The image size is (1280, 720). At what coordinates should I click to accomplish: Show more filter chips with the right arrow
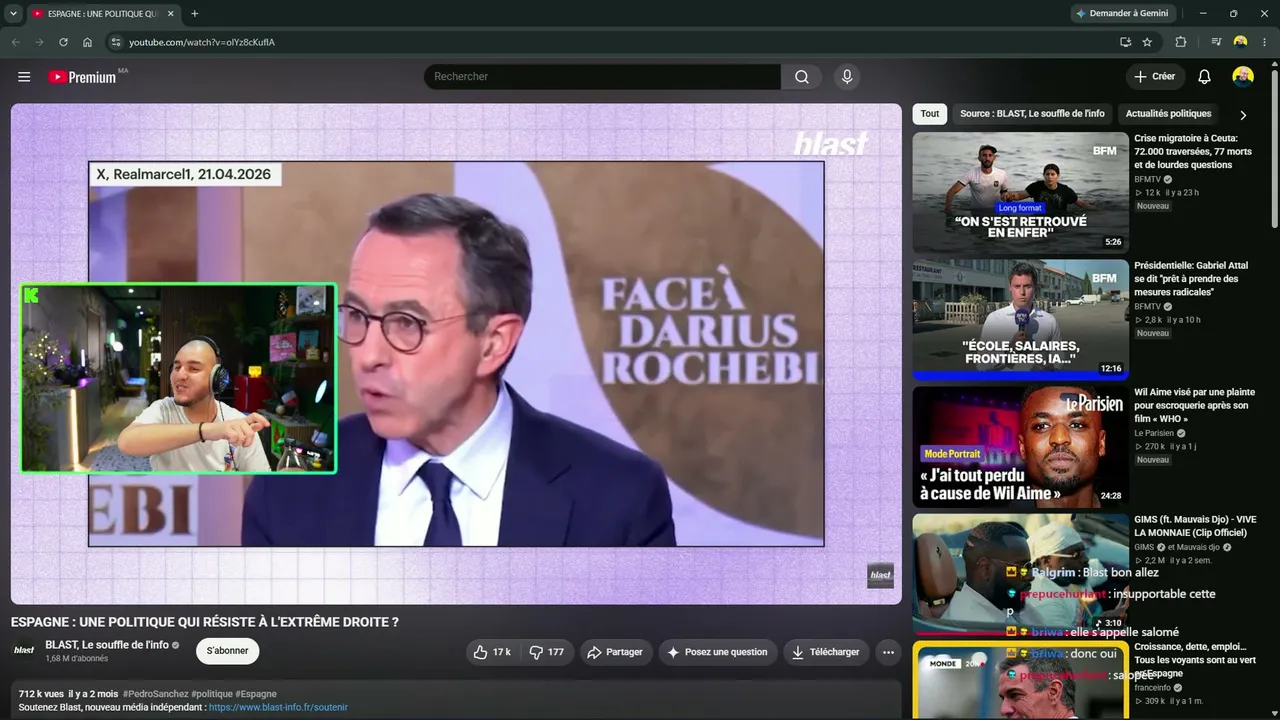point(1243,115)
